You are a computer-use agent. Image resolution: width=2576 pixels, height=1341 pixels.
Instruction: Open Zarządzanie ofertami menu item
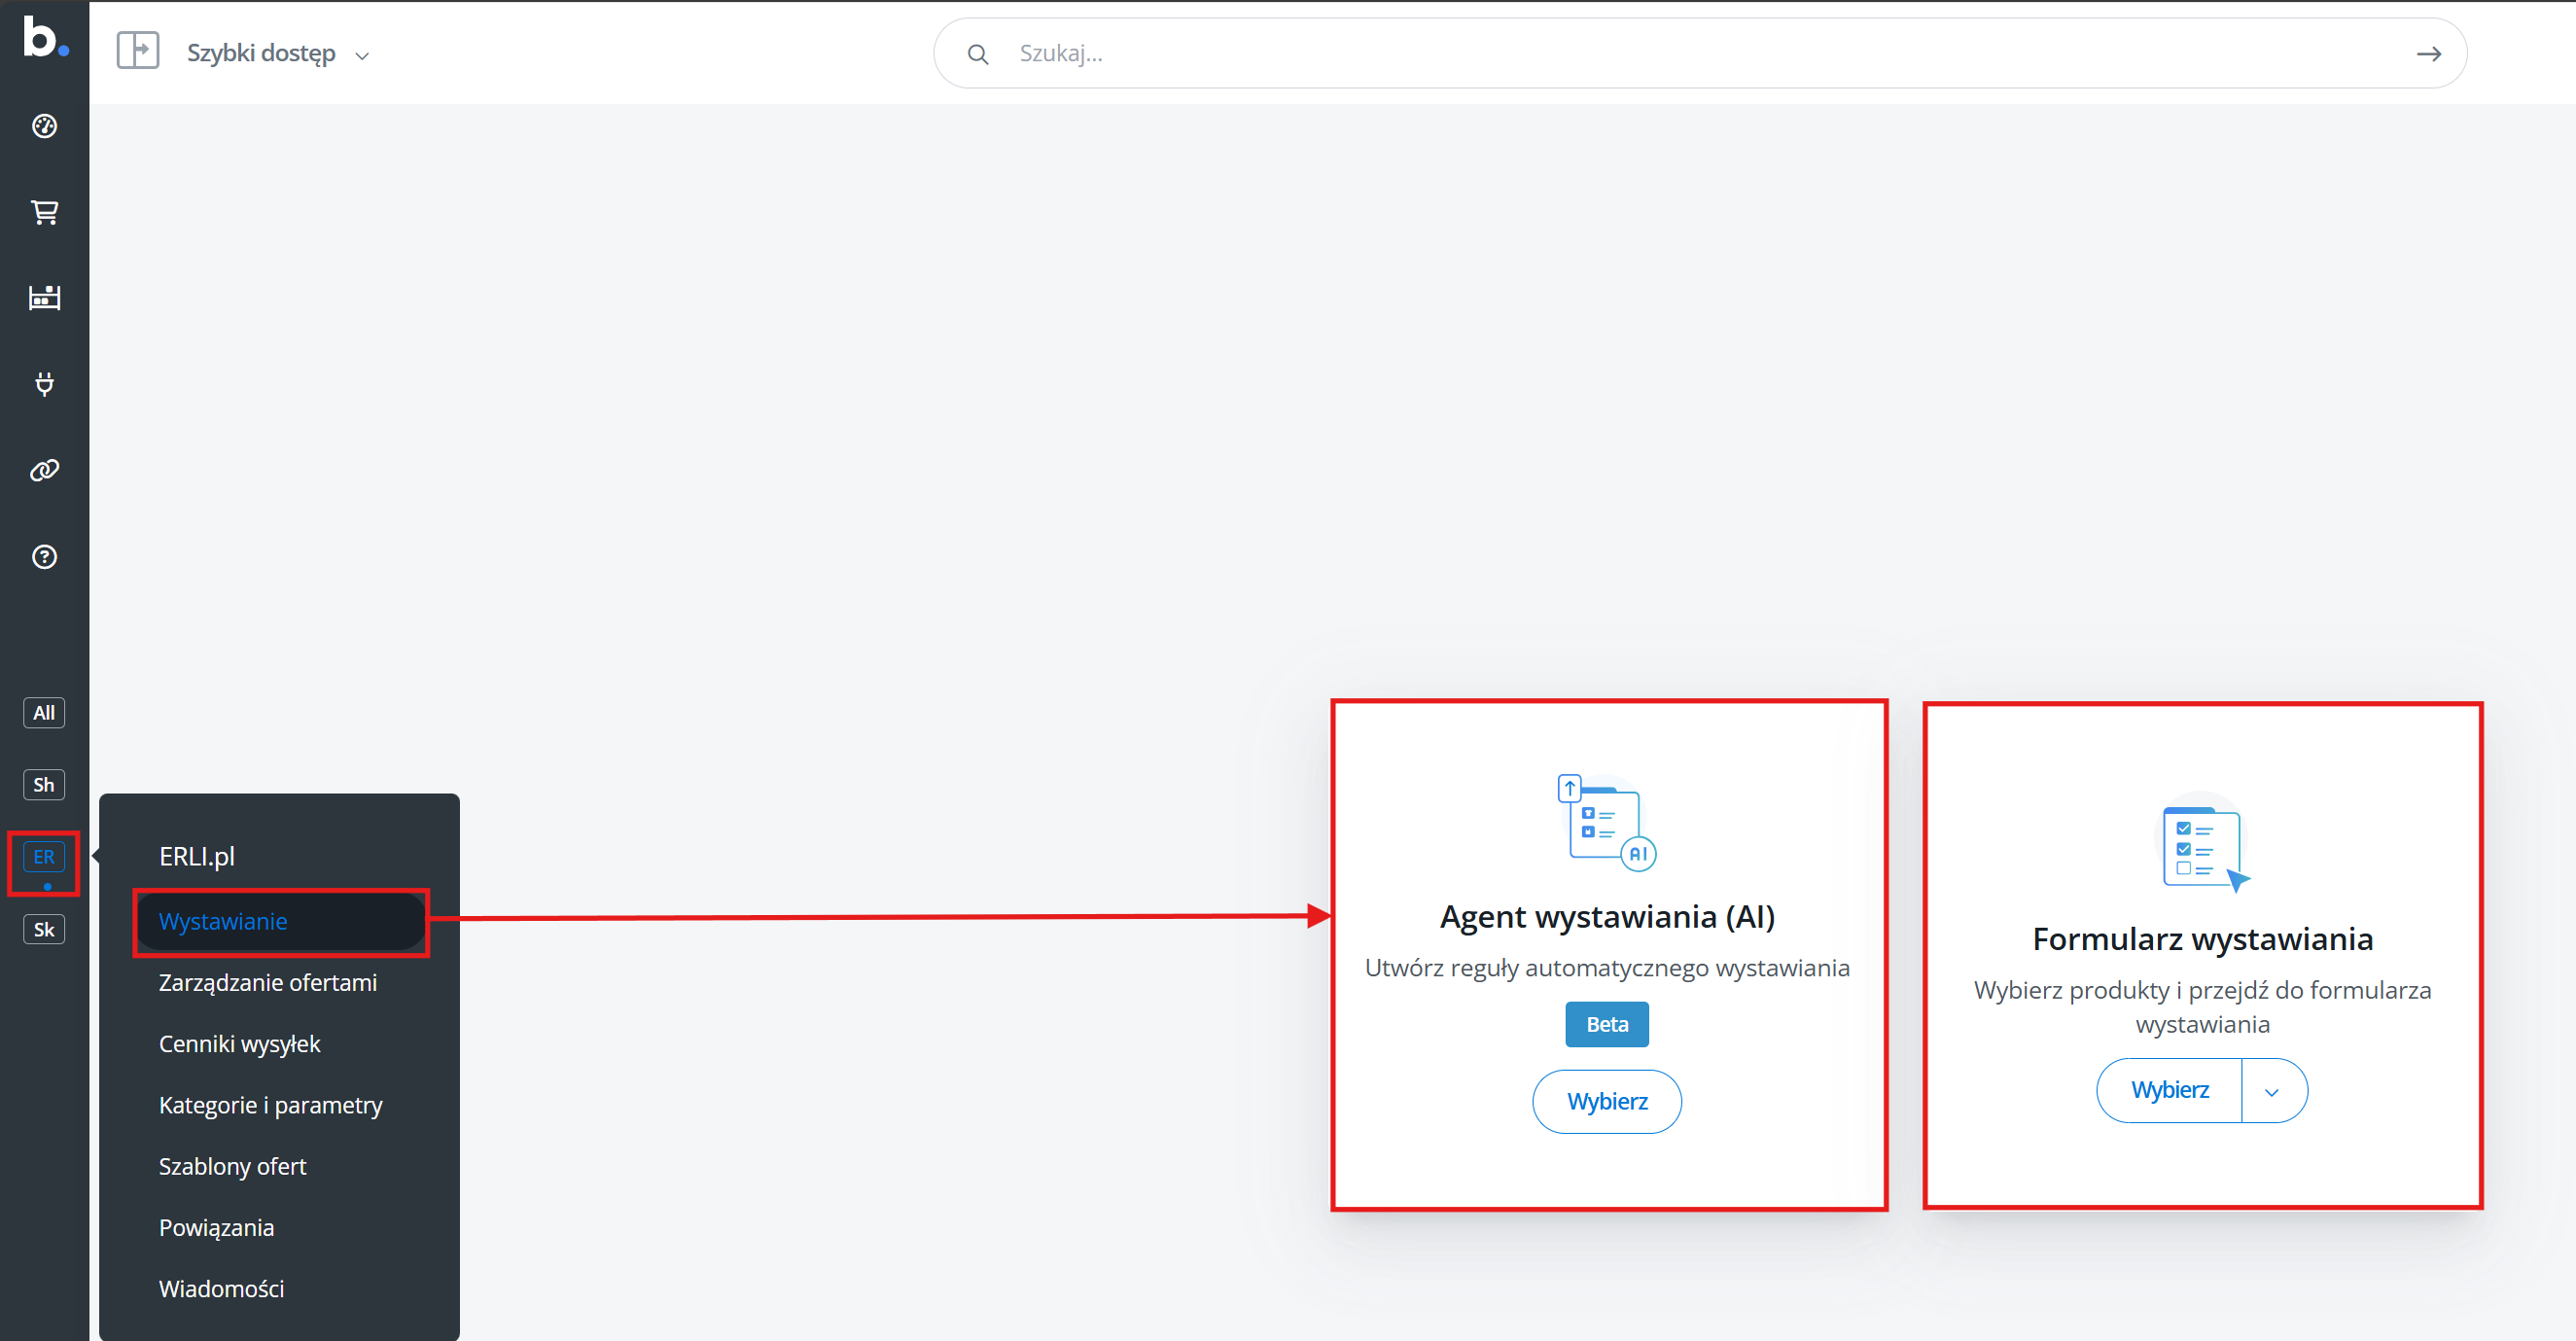pos(268,983)
